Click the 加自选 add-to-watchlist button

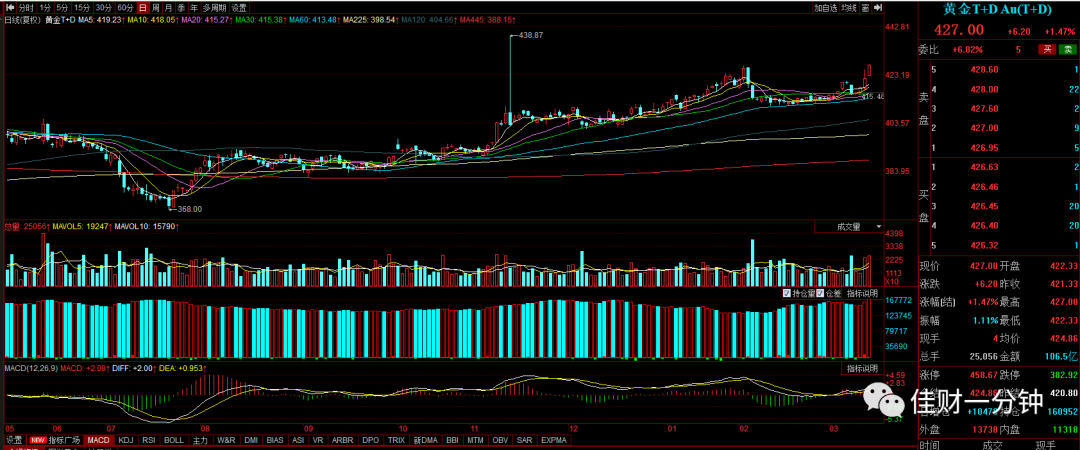(825, 8)
